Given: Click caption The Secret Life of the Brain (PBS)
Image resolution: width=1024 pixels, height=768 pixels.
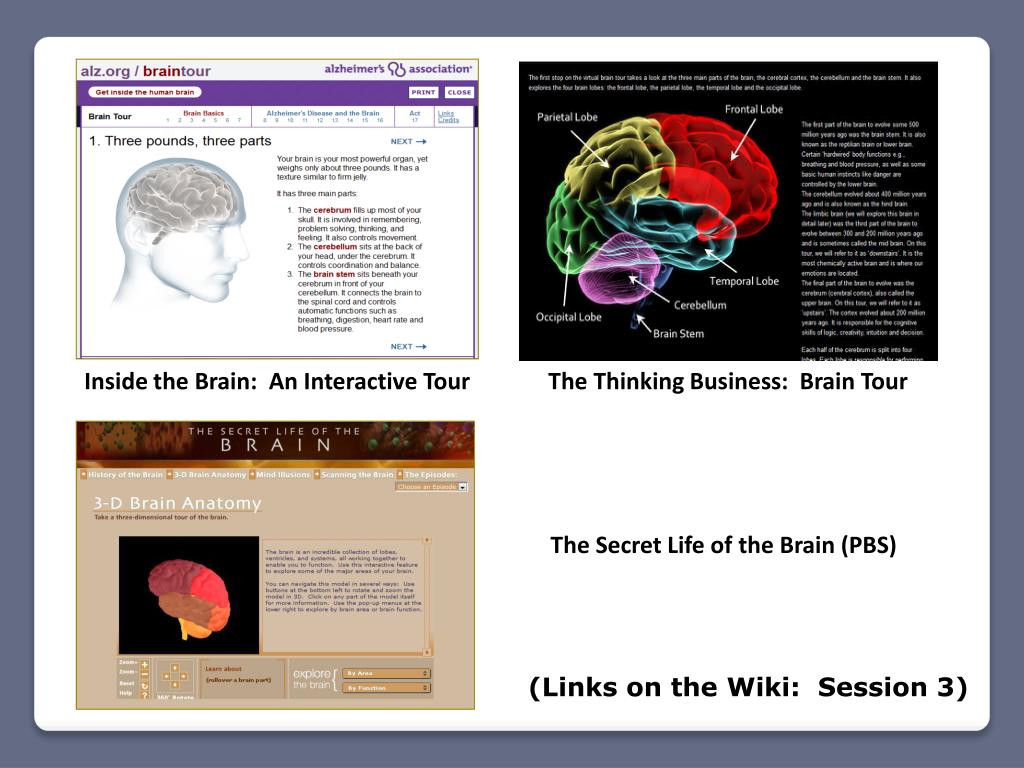Looking at the screenshot, I should coord(723,545).
